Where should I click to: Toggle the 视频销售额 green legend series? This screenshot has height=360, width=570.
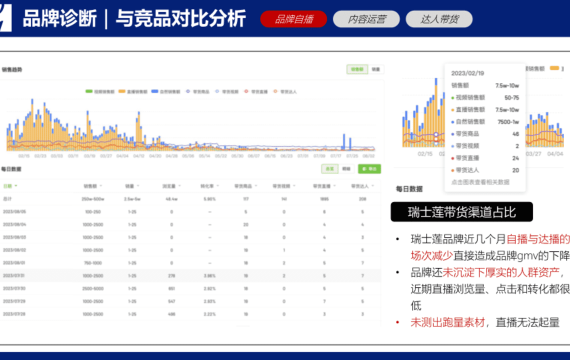point(100,92)
